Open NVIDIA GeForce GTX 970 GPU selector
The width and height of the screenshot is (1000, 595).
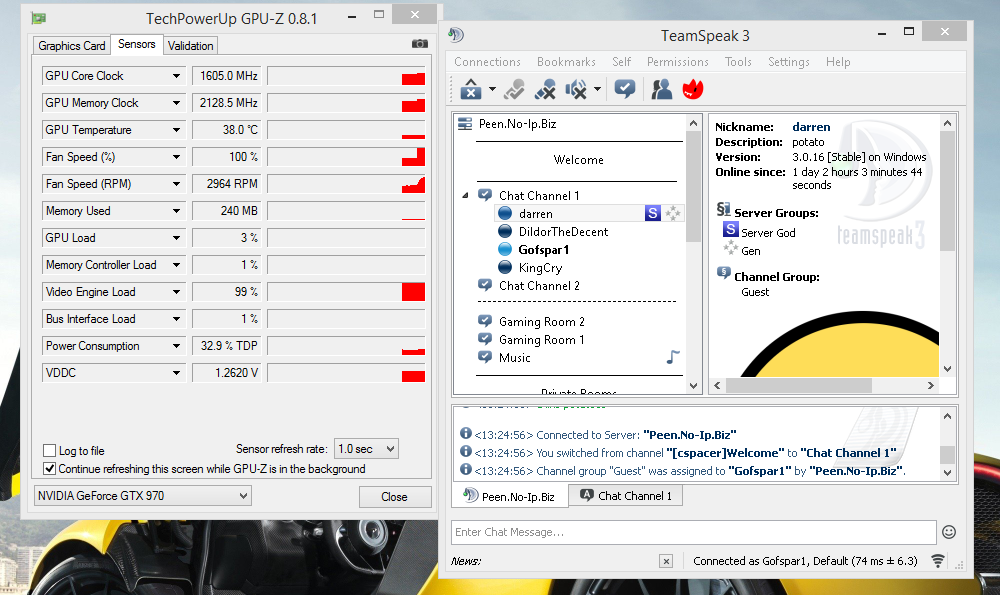pos(142,496)
